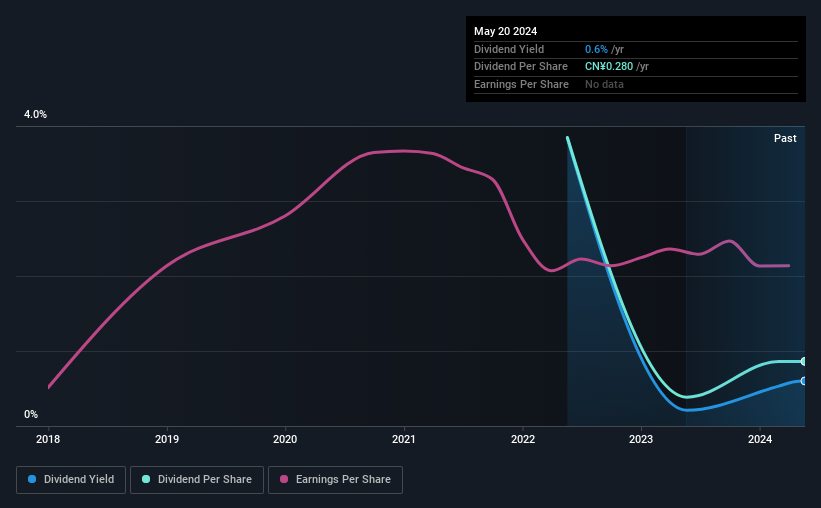Image resolution: width=821 pixels, height=508 pixels.
Task: Click the 2020 x-axis label
Action: coord(285,439)
